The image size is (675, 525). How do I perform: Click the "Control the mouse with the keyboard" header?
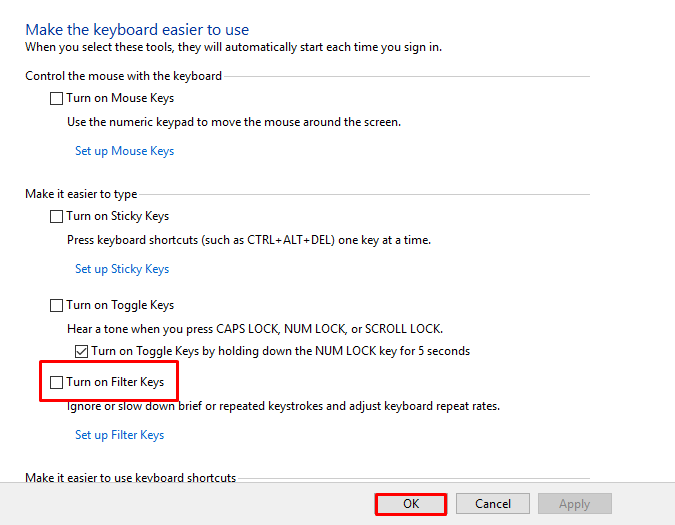[x=123, y=75]
